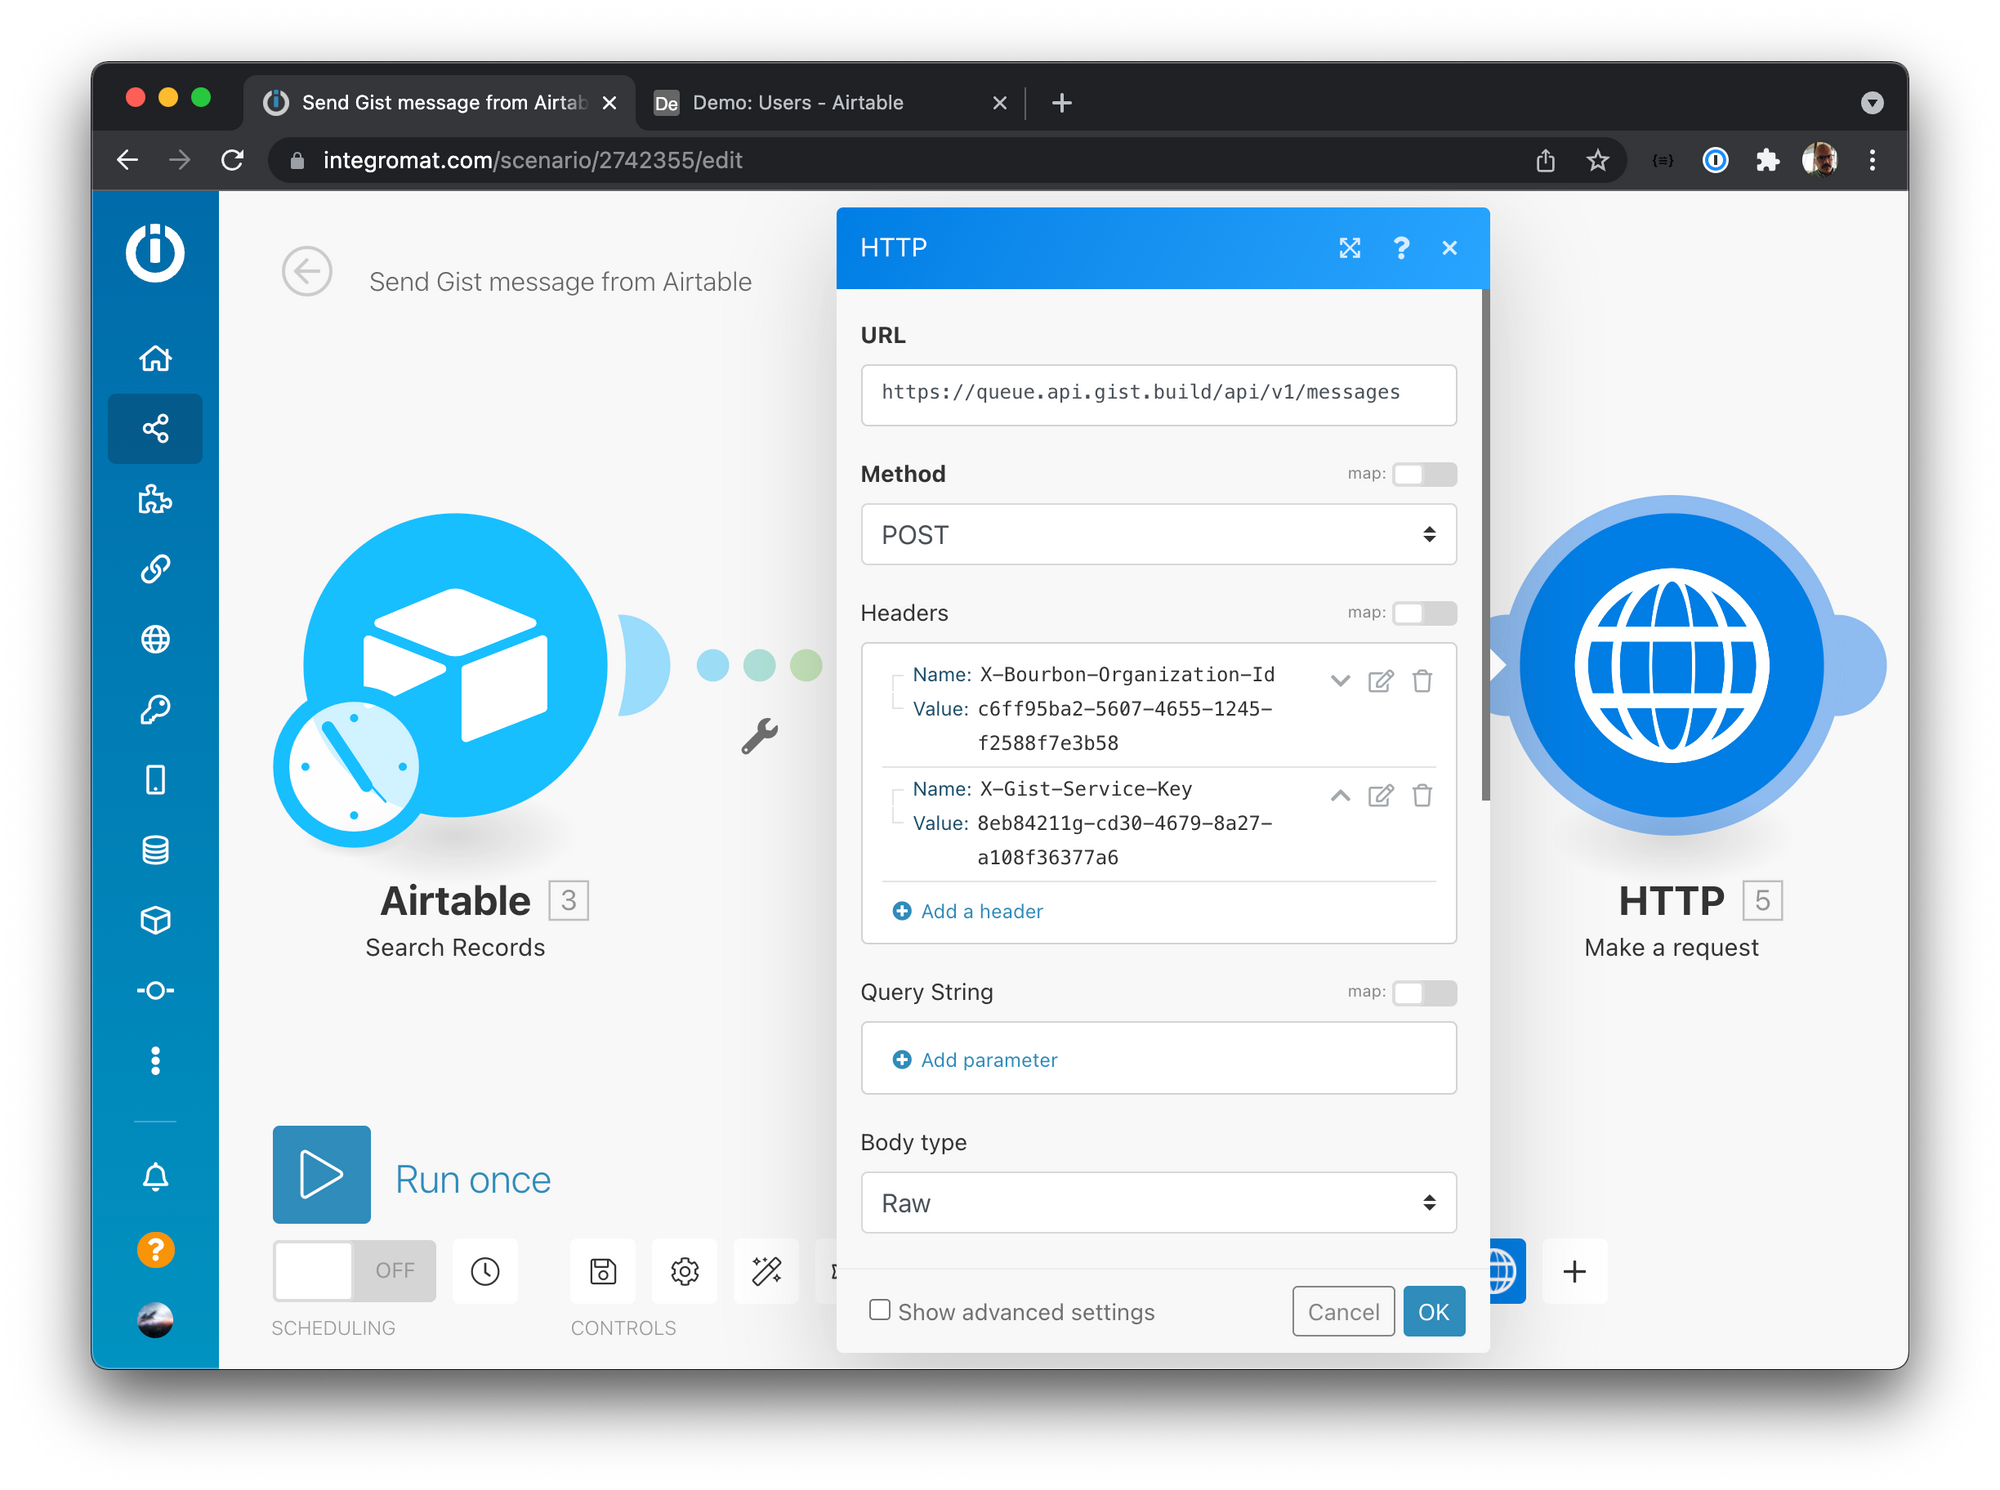Delete the X-Gist-Service-Key header

[1422, 796]
